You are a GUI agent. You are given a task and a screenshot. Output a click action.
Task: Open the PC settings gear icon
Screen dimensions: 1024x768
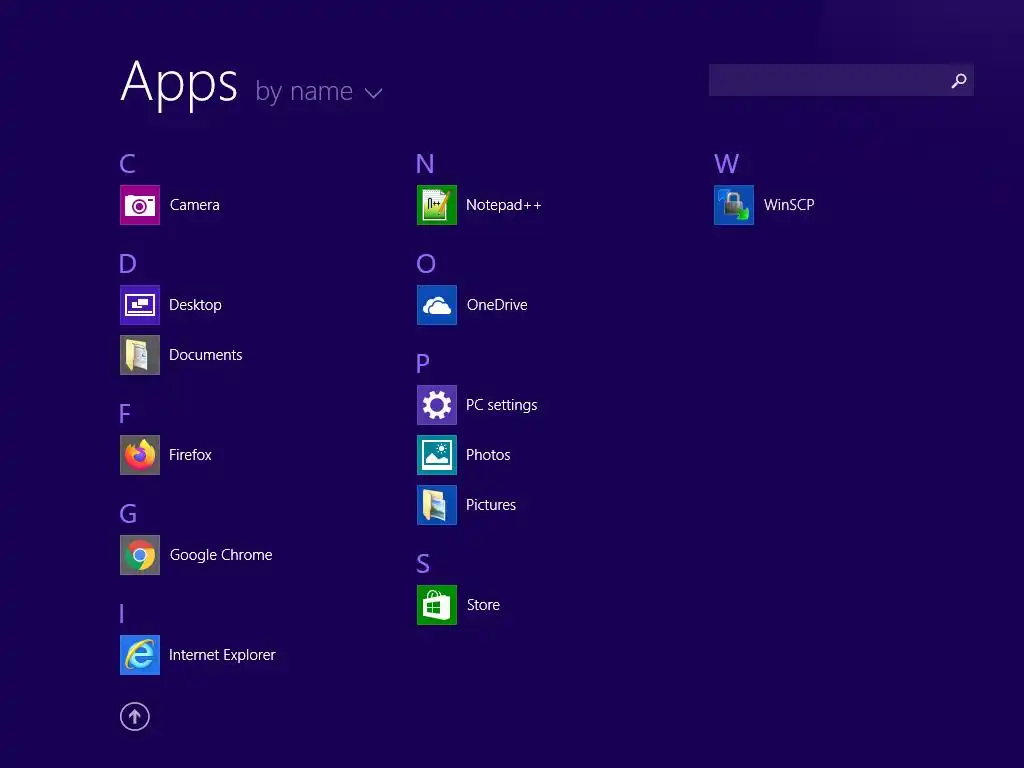pos(437,405)
